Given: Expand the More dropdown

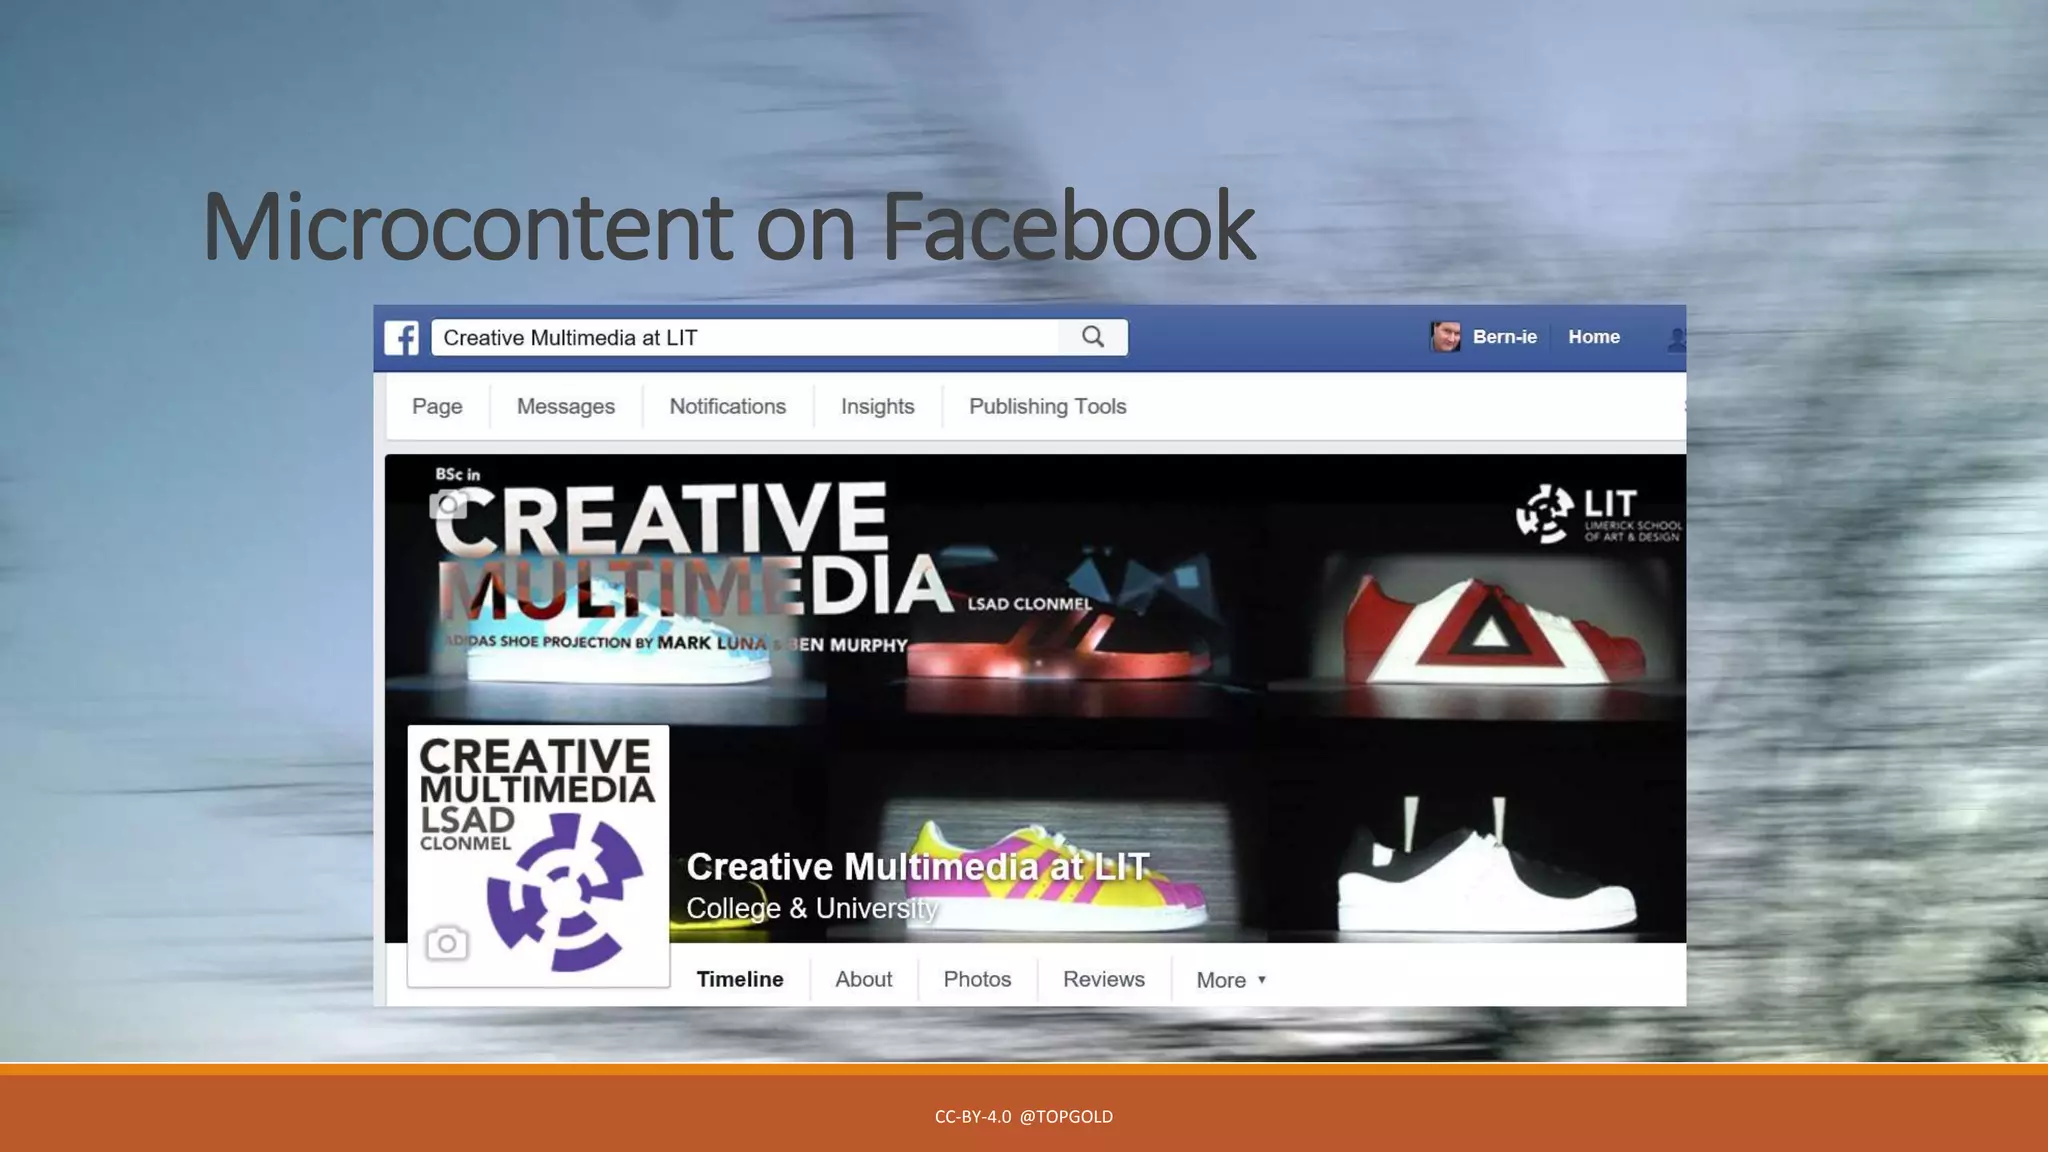Looking at the screenshot, I should (1231, 980).
